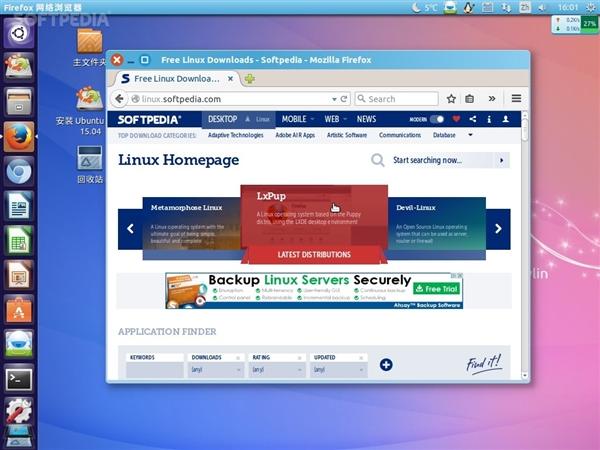The image size is (600, 450).
Task: Launch Firefox from the Ubuntu launcher
Action: coord(18,137)
